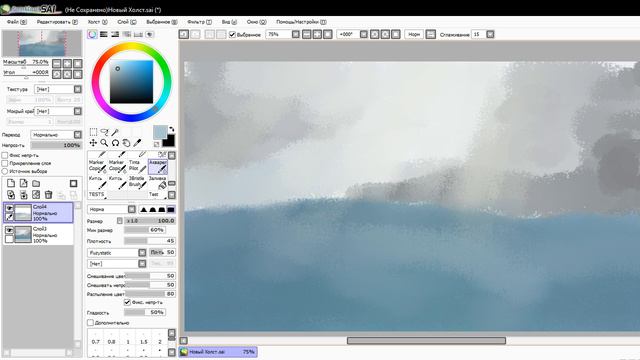The width and height of the screenshot is (640, 360).
Task: Click the undo button in top toolbar
Action: [x=184, y=34]
